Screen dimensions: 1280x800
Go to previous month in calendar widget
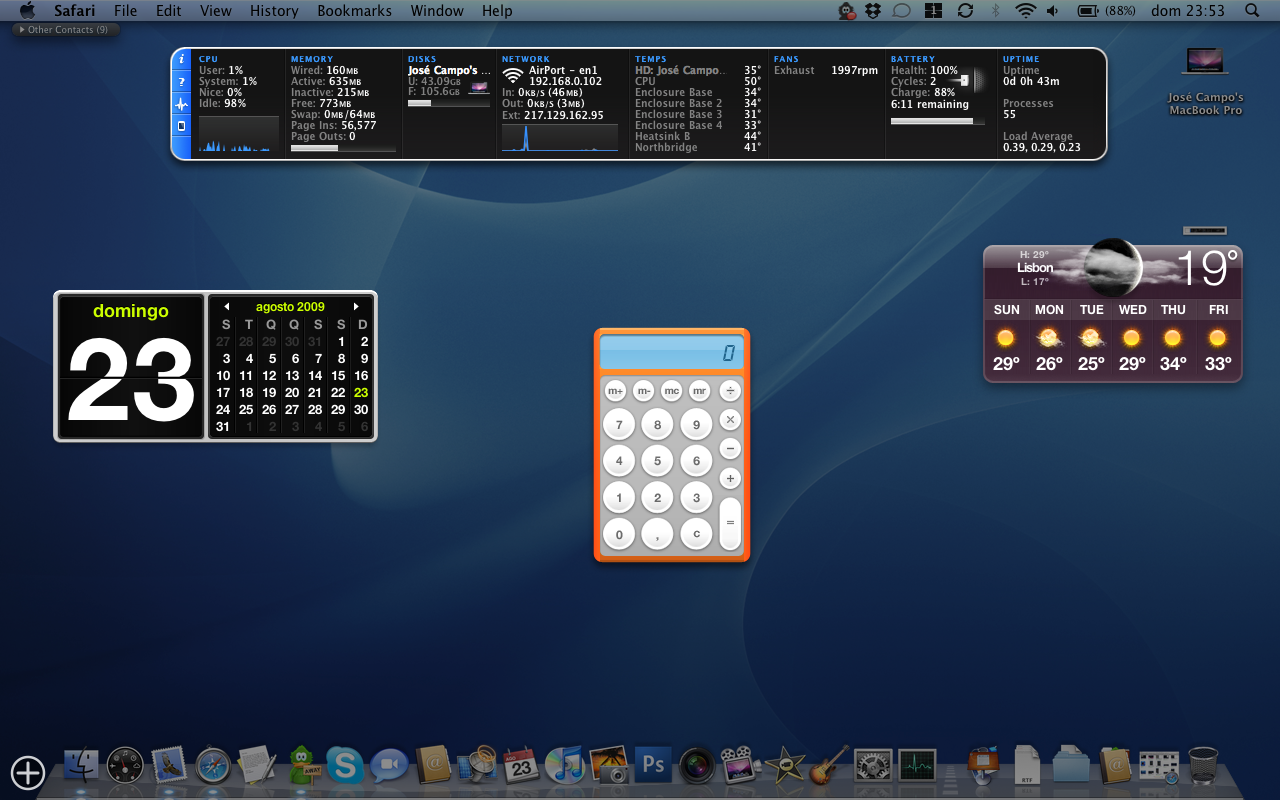[227, 307]
